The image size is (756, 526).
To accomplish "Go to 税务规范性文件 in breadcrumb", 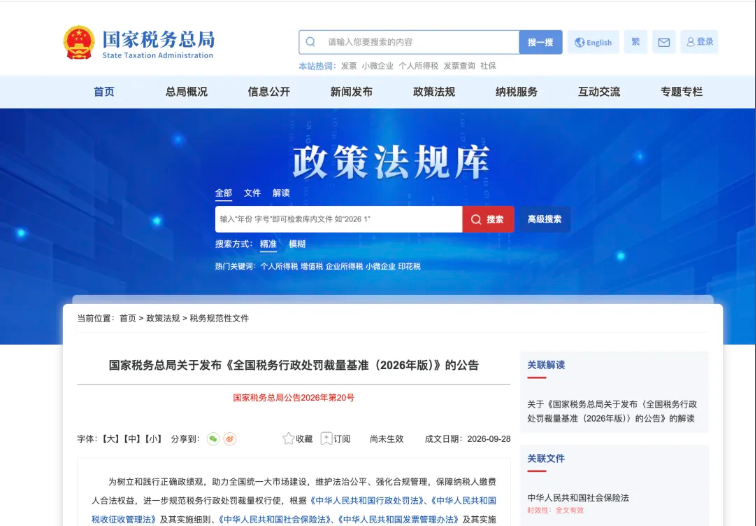I will pyautogui.click(x=219, y=318).
